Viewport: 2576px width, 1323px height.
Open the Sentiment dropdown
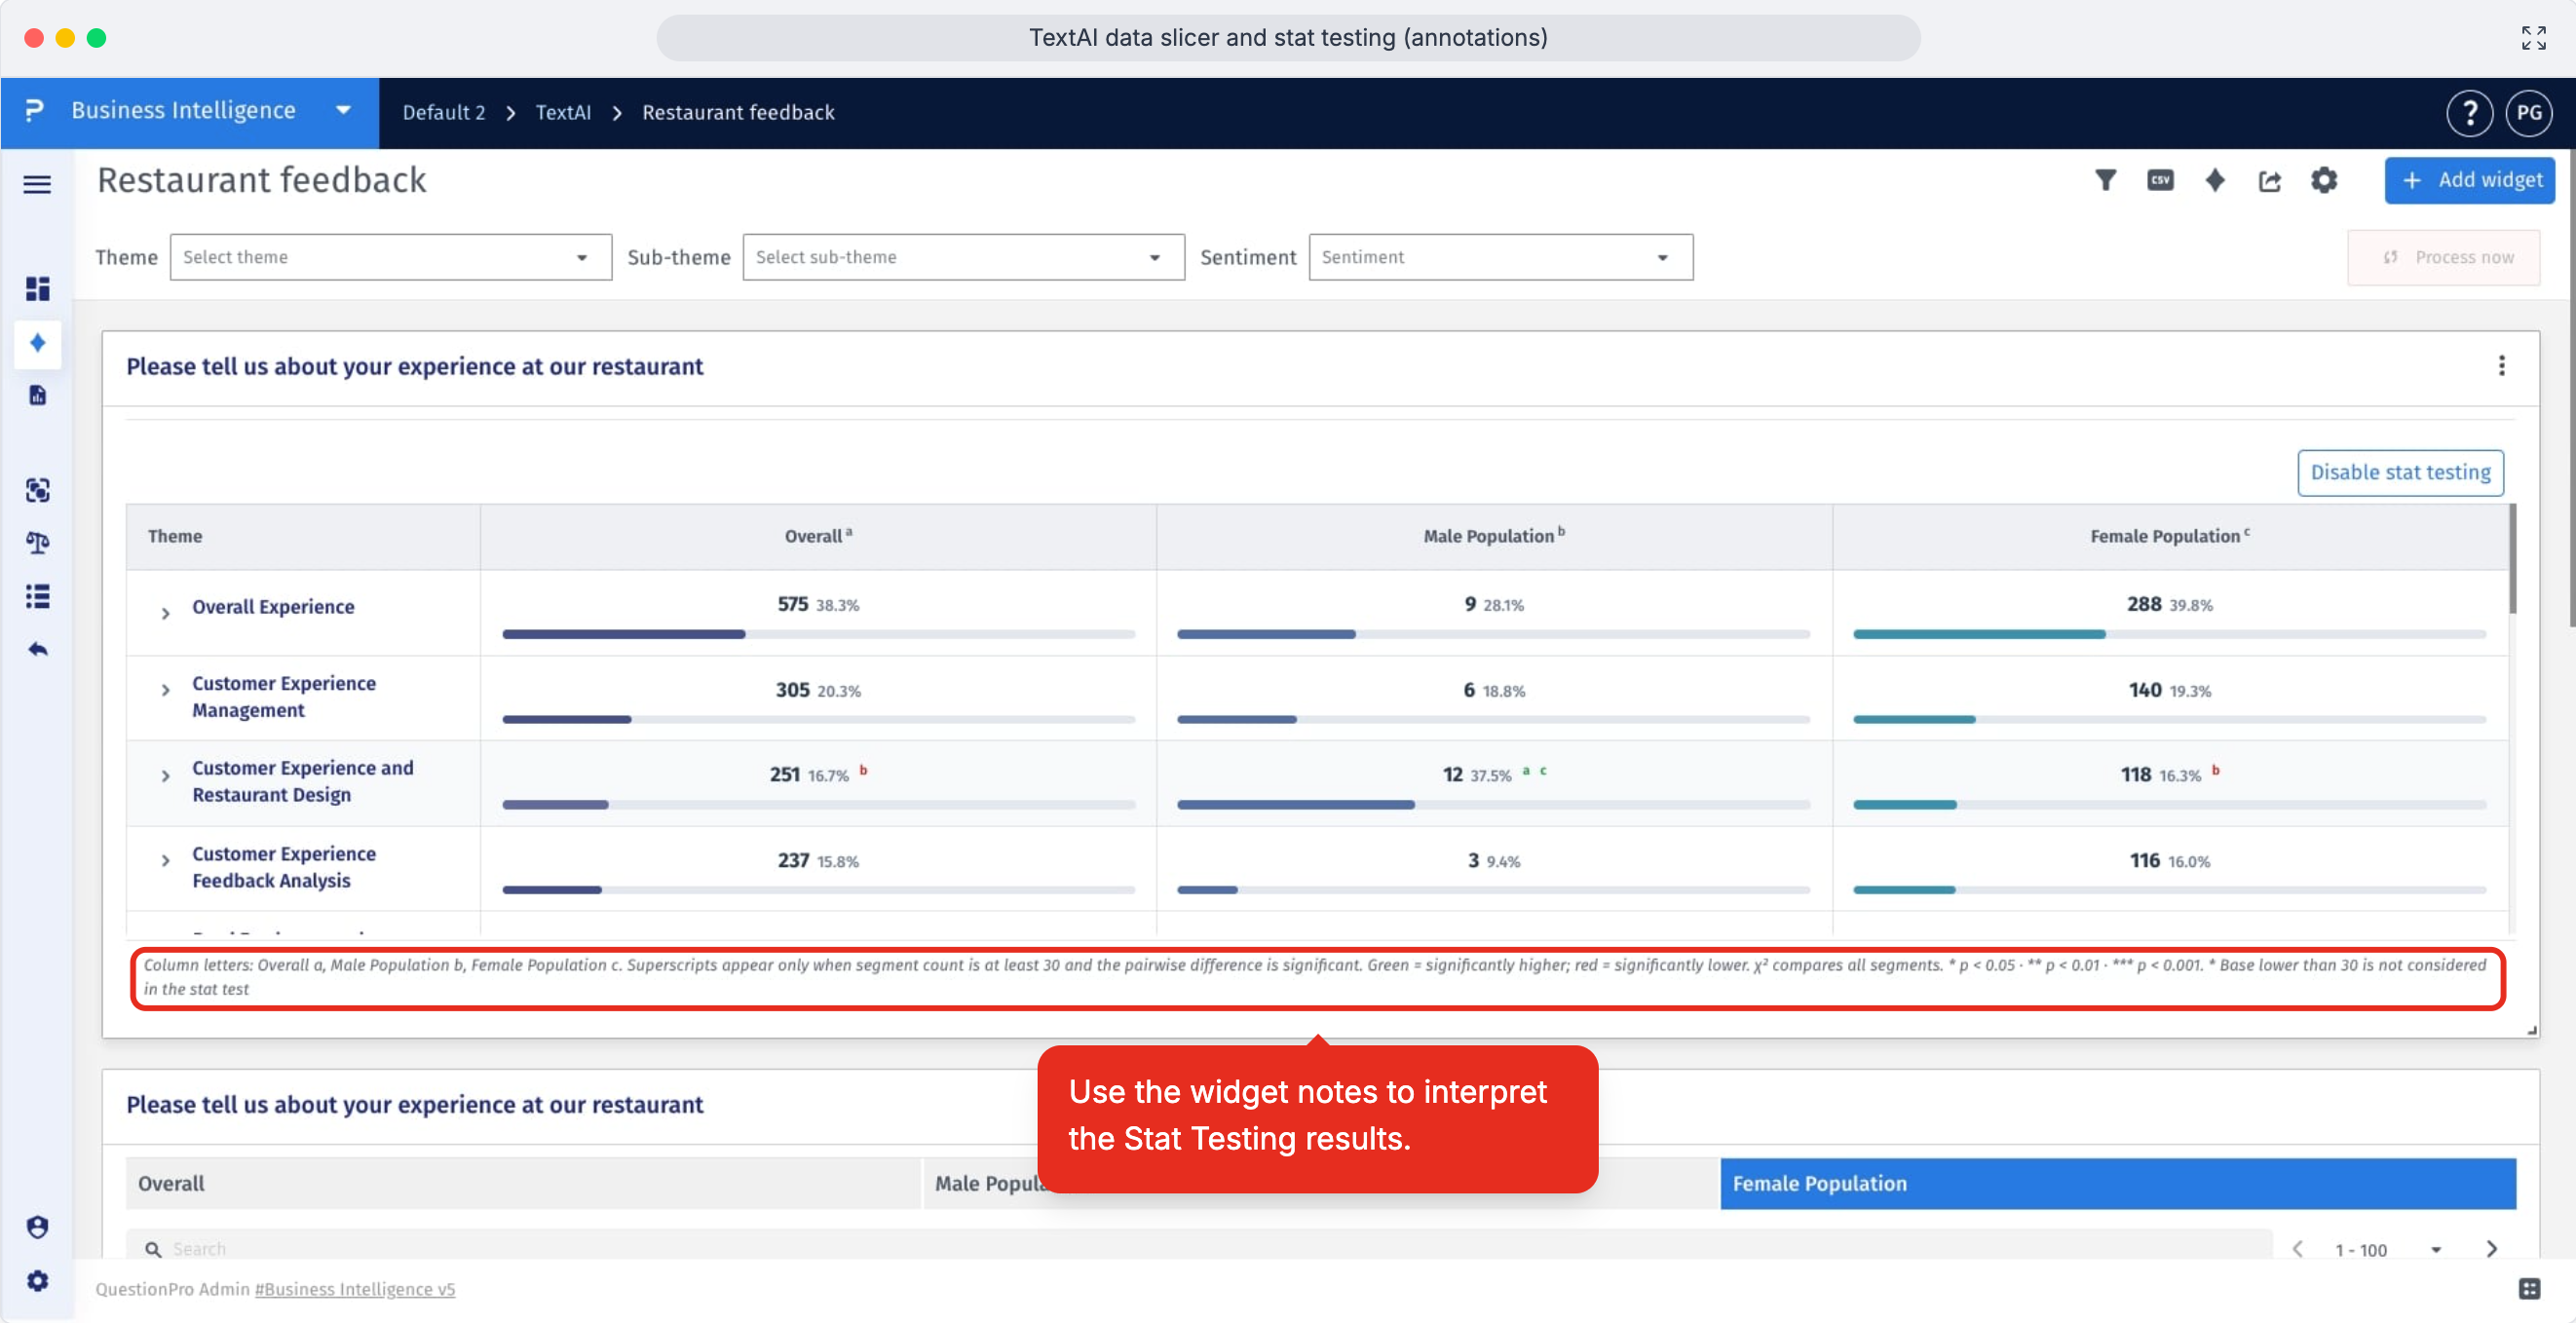pos(1500,257)
